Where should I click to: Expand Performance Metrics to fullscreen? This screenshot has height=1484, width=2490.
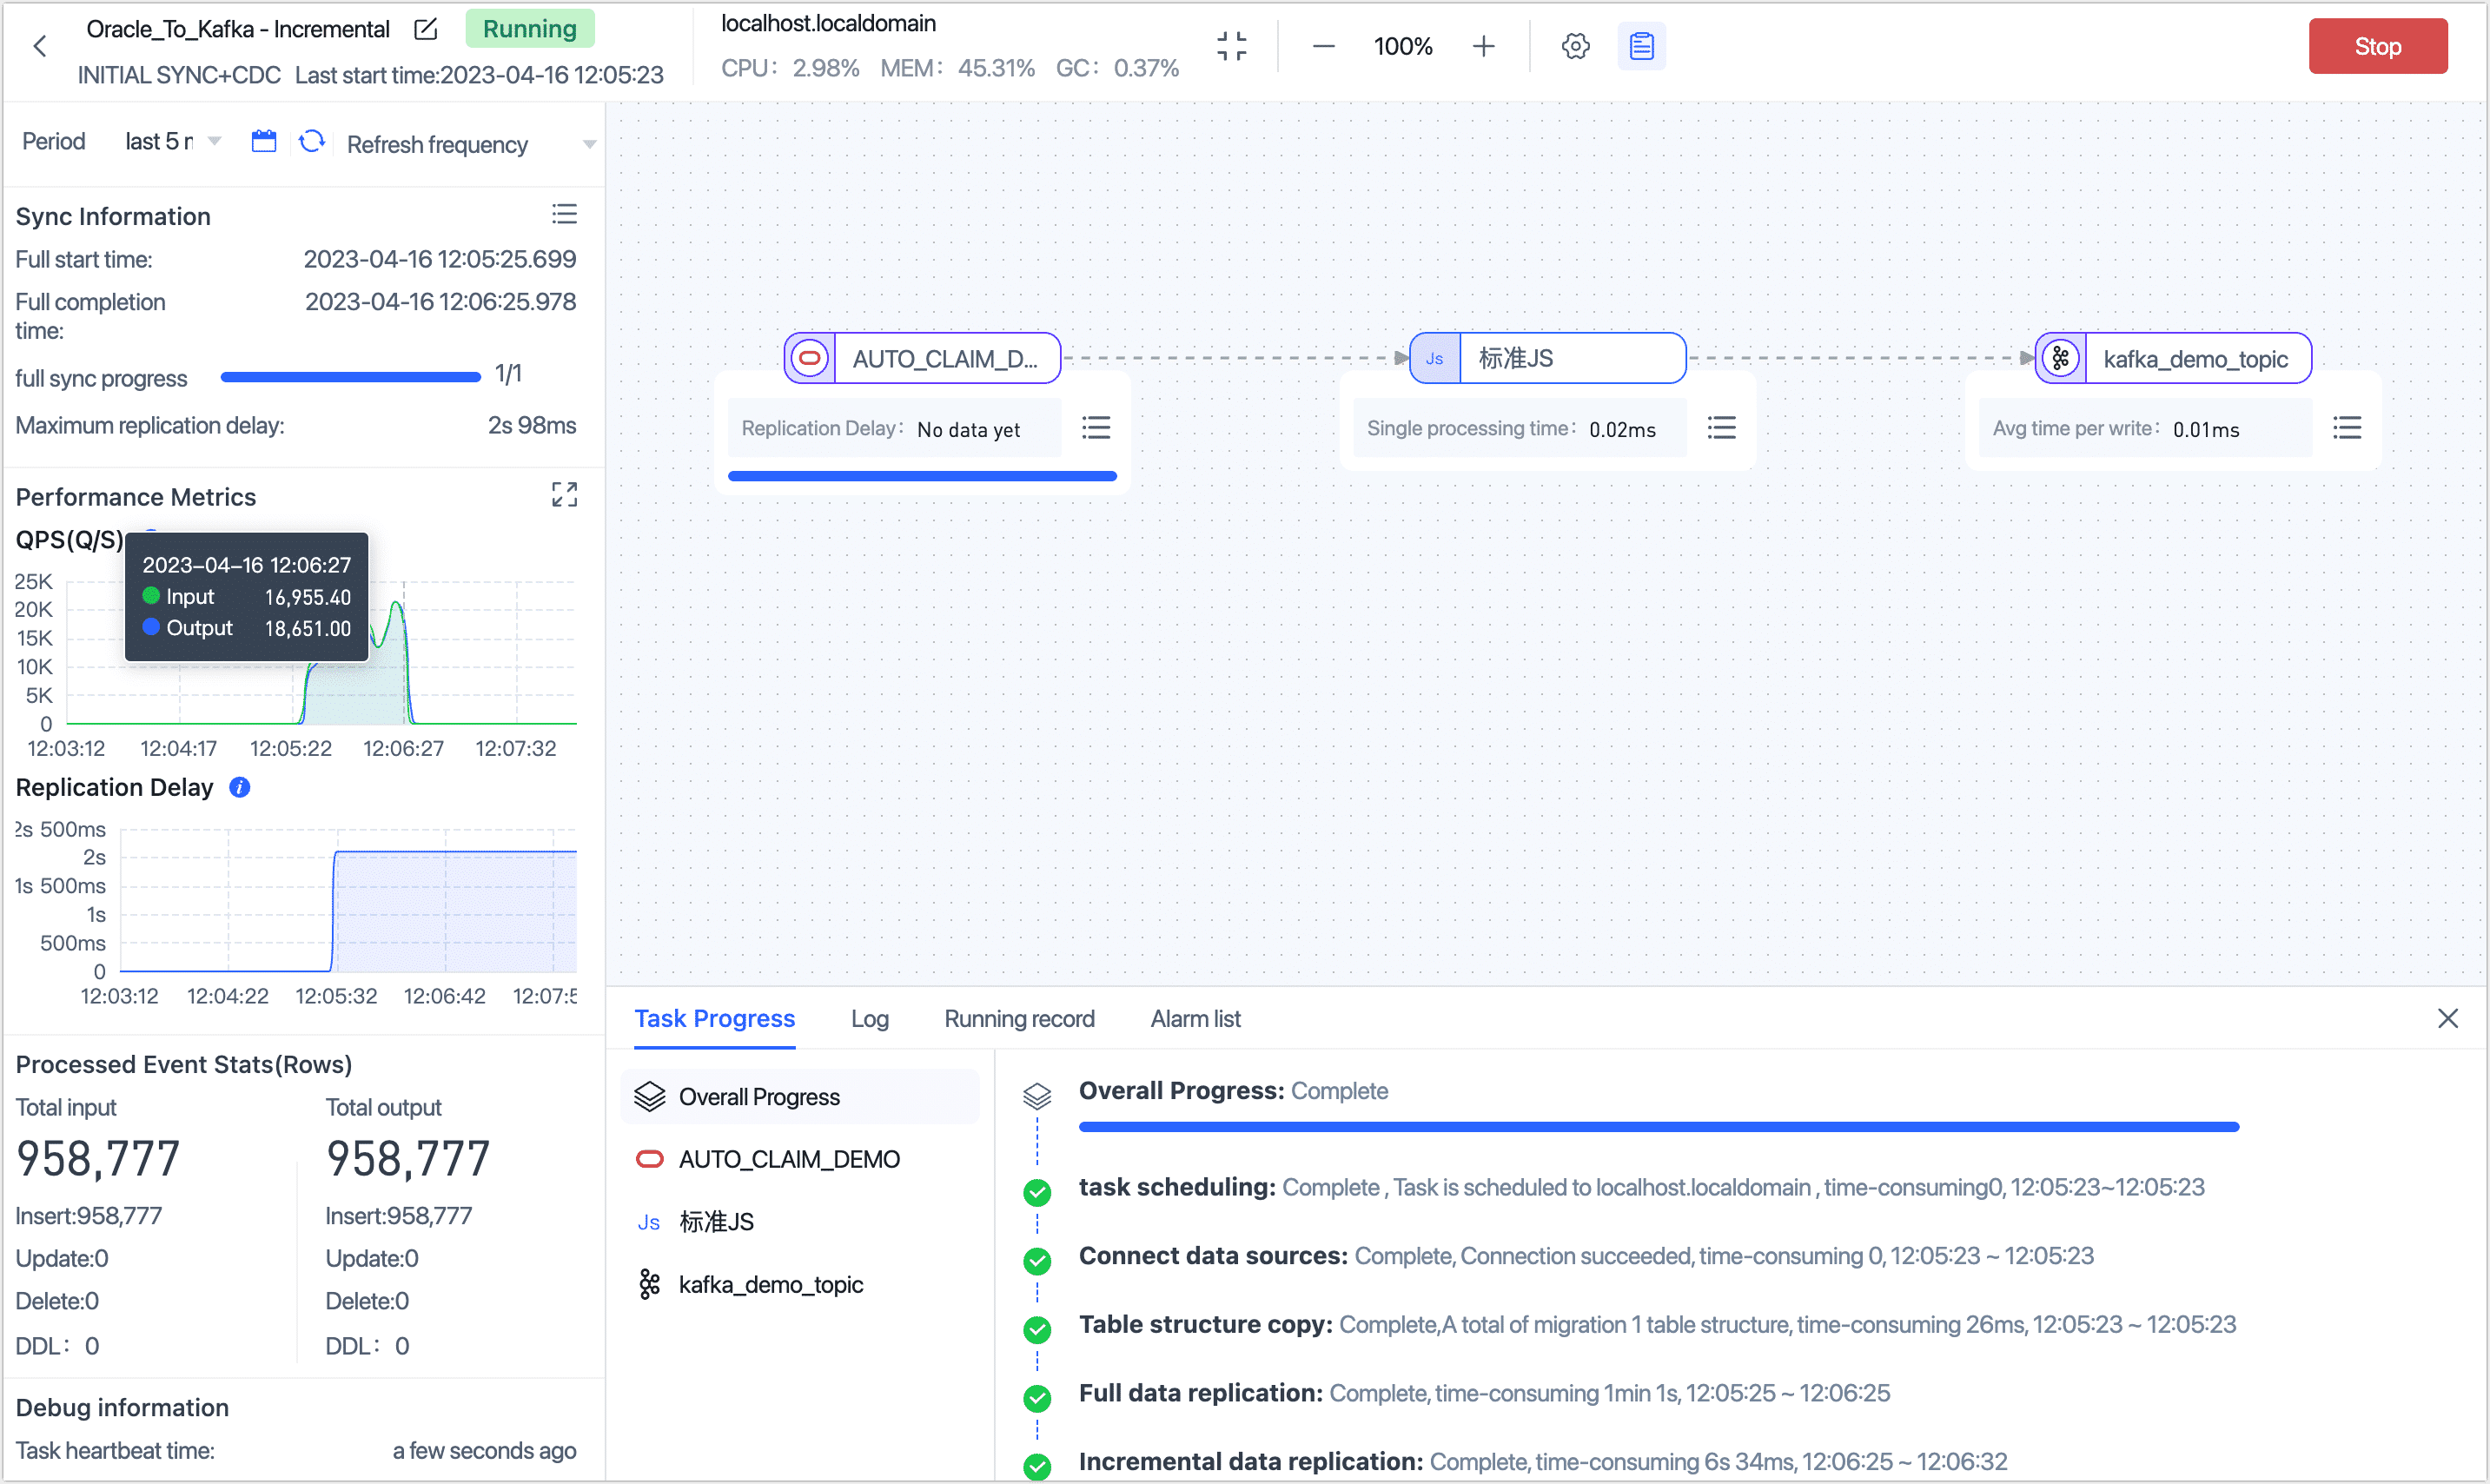pyautogui.click(x=565, y=494)
